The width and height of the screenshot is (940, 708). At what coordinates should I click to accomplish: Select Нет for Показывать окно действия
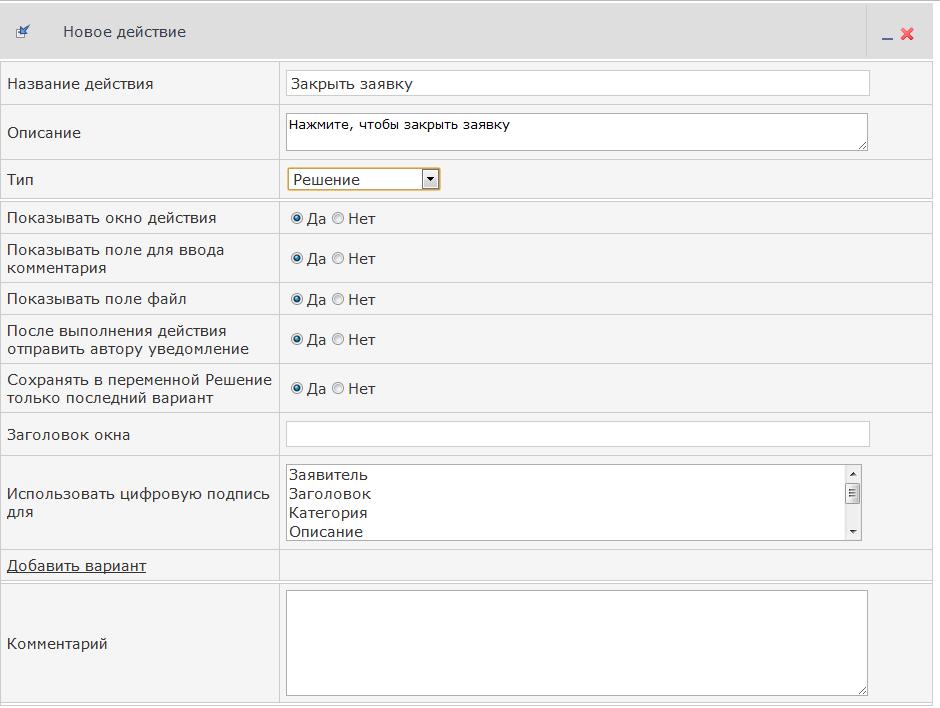pyautogui.click(x=338, y=218)
